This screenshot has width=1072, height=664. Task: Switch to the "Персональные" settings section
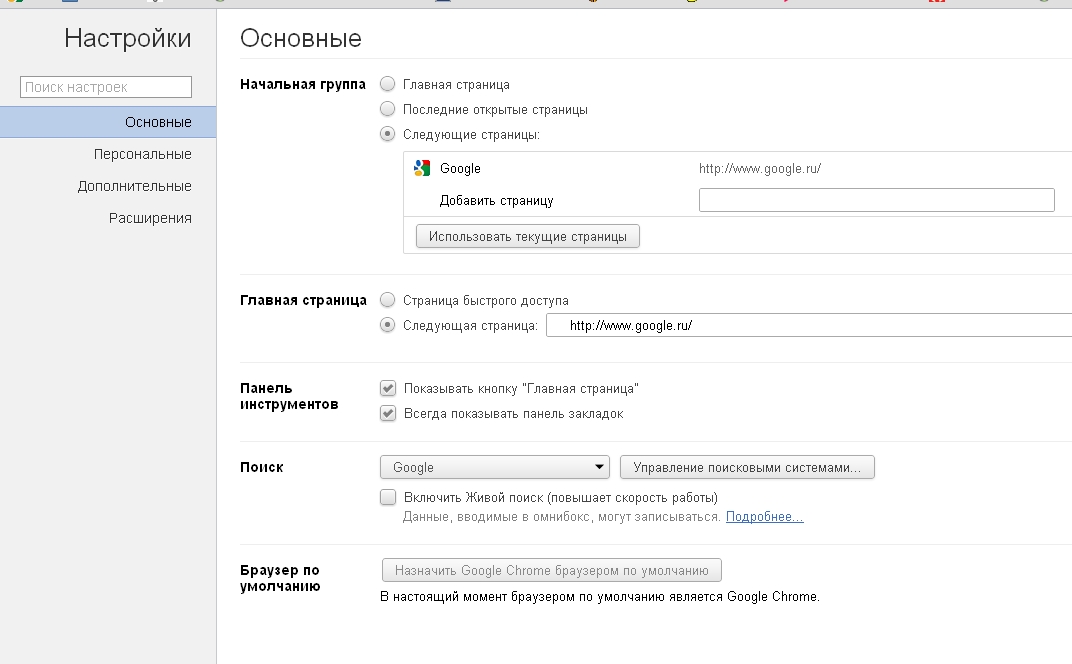click(x=143, y=154)
